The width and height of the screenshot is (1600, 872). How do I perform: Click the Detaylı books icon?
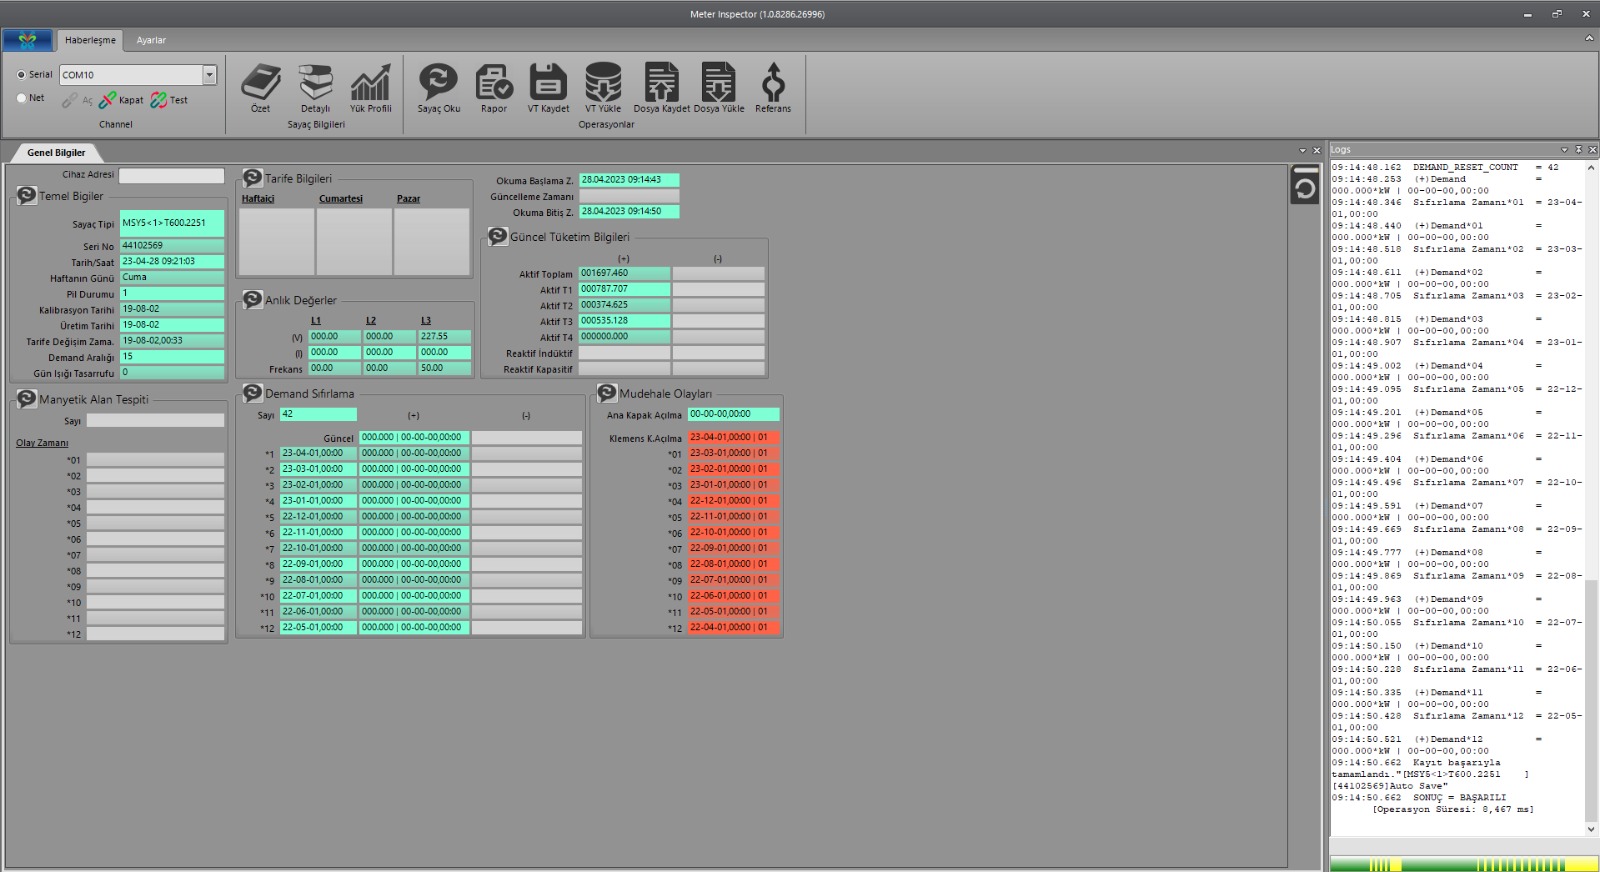[315, 83]
